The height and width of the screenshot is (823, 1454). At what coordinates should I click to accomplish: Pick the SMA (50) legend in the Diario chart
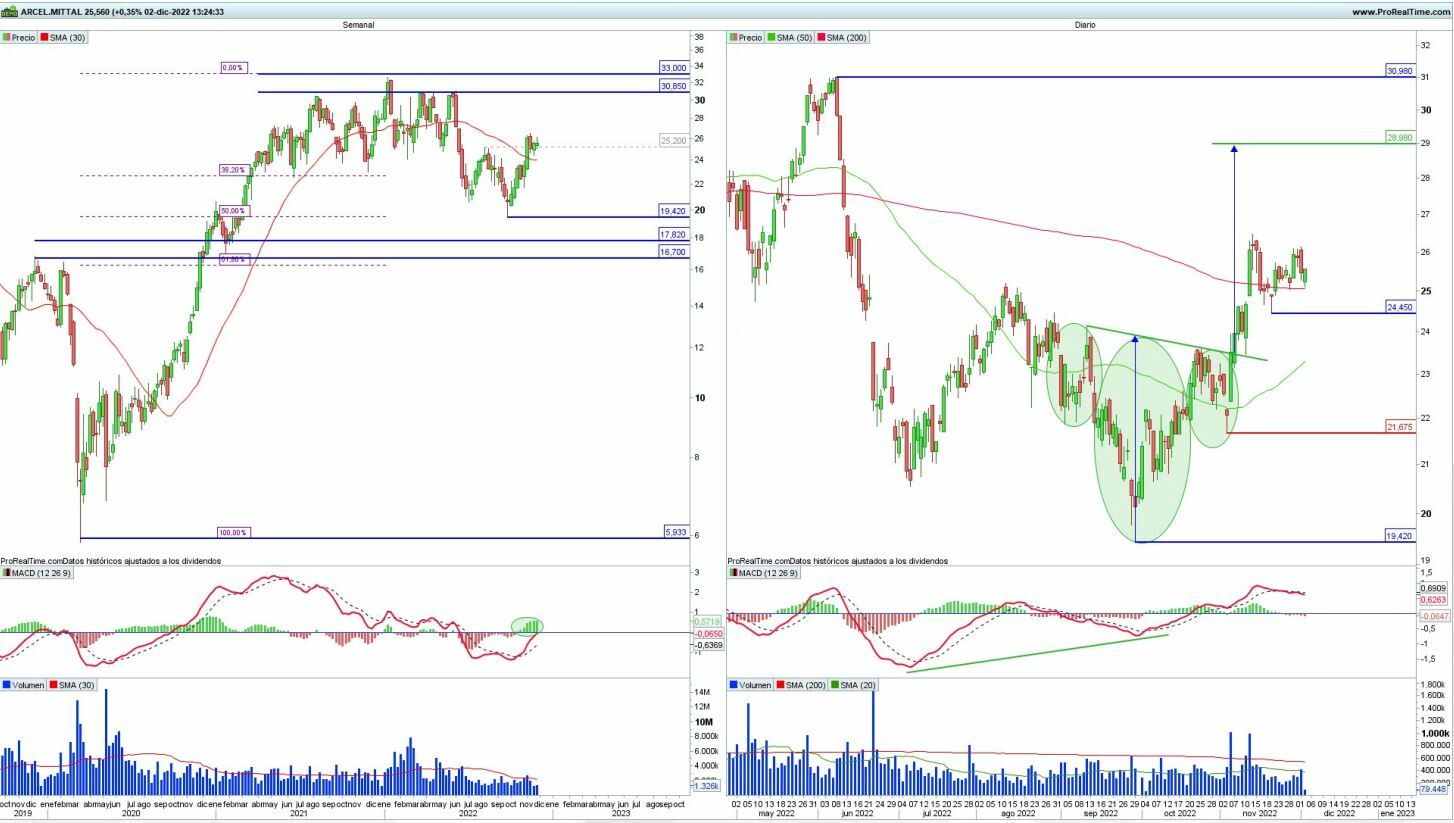[791, 37]
